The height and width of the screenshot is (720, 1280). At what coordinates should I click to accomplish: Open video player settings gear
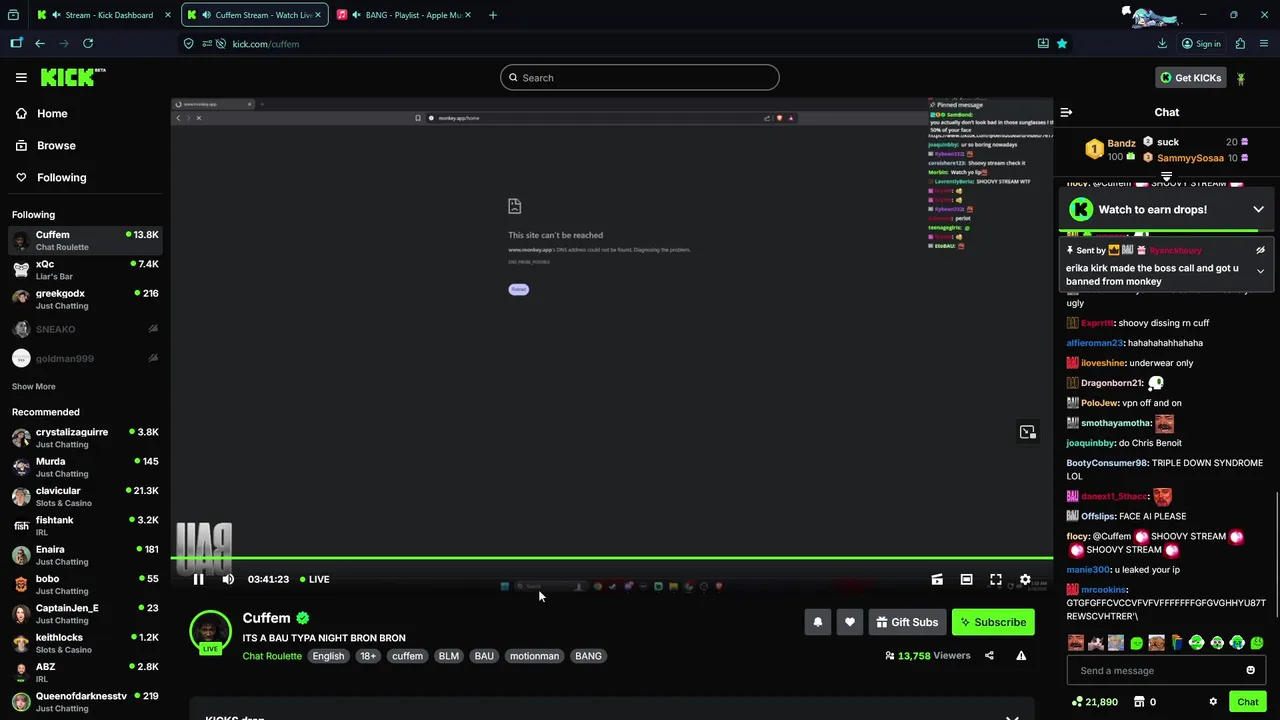click(x=1025, y=579)
